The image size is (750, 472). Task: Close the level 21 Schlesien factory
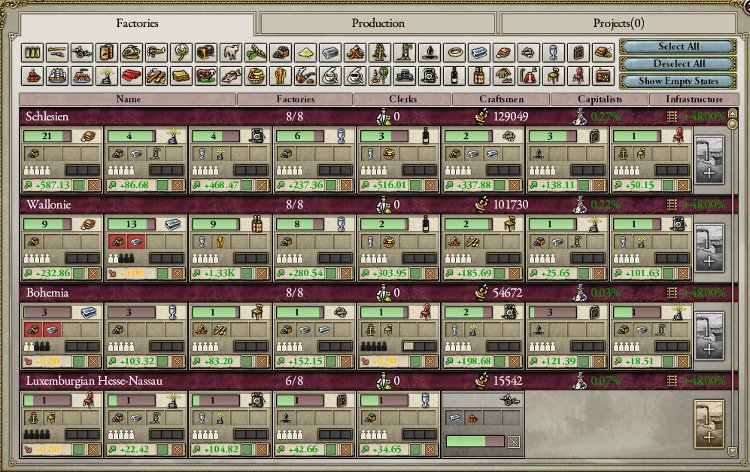[94, 186]
